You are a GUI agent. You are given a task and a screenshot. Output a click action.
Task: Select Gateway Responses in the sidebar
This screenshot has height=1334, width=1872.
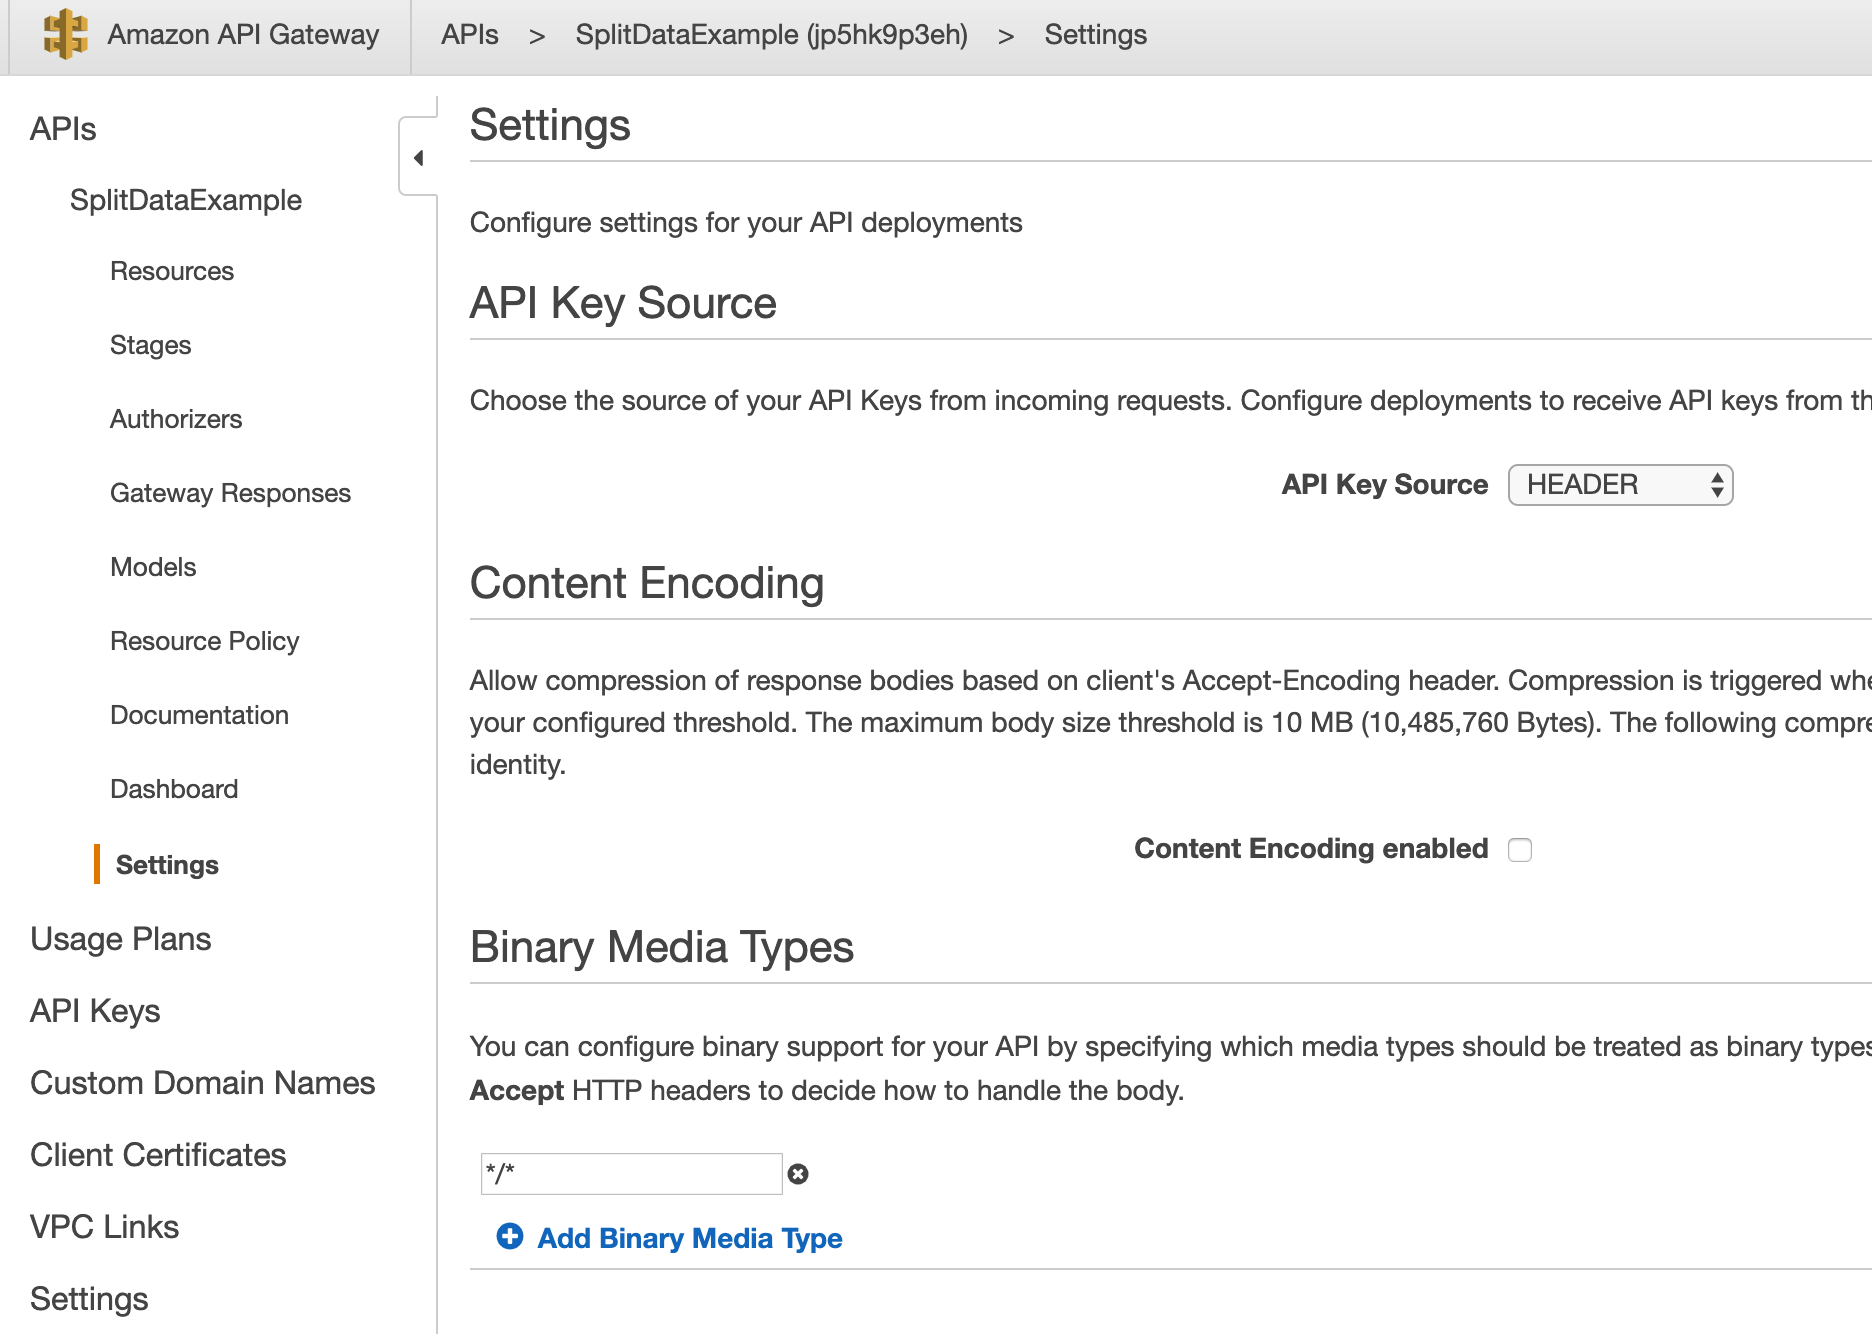pyautogui.click(x=230, y=493)
